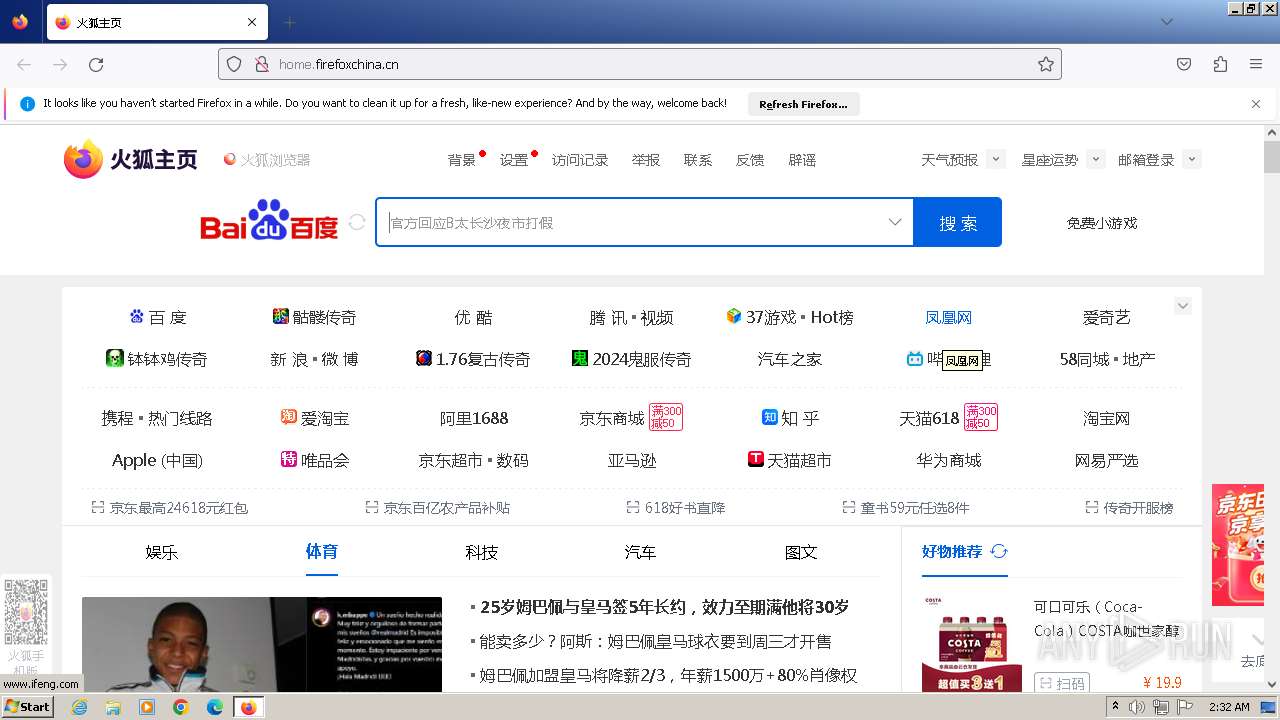This screenshot has height=720, width=1280.
Task: Open the Windows Start menu
Action: pyautogui.click(x=27, y=706)
